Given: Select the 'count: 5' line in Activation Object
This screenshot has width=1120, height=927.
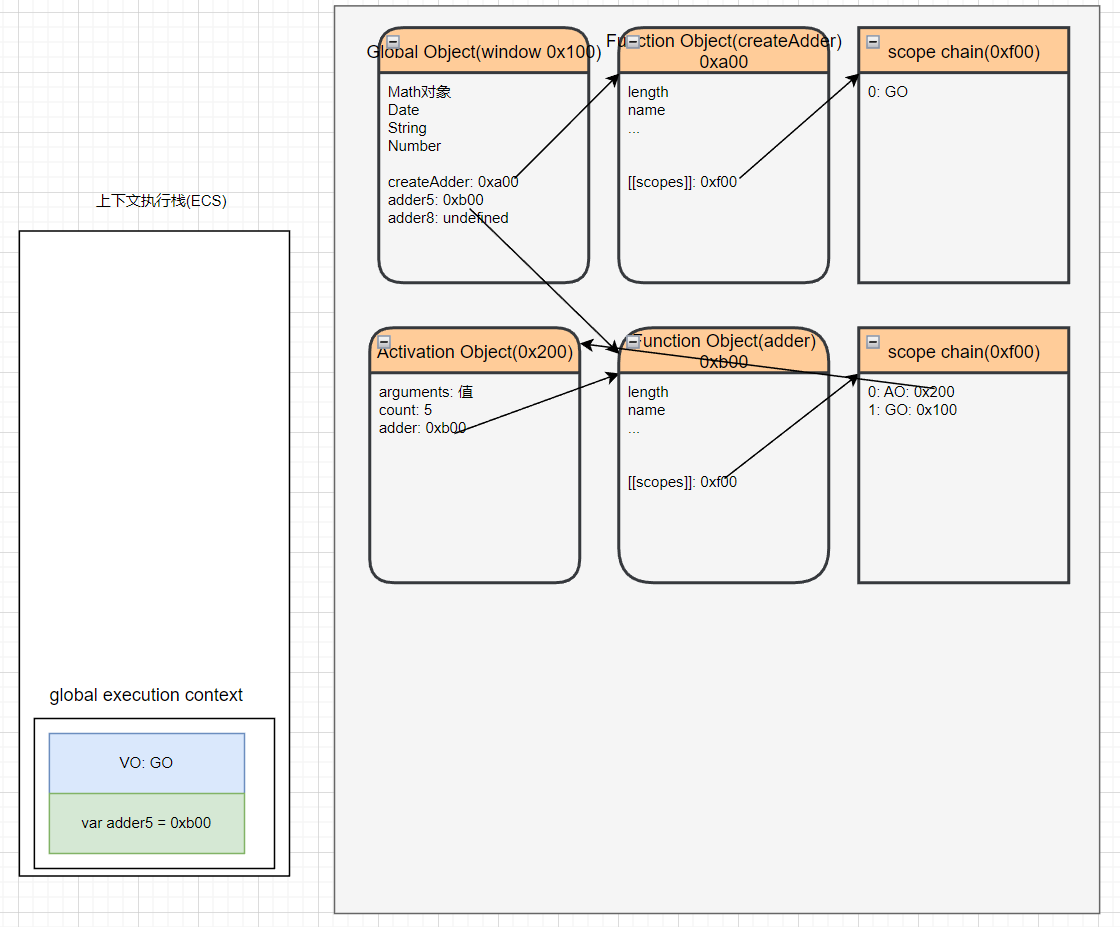Looking at the screenshot, I should pyautogui.click(x=405, y=410).
